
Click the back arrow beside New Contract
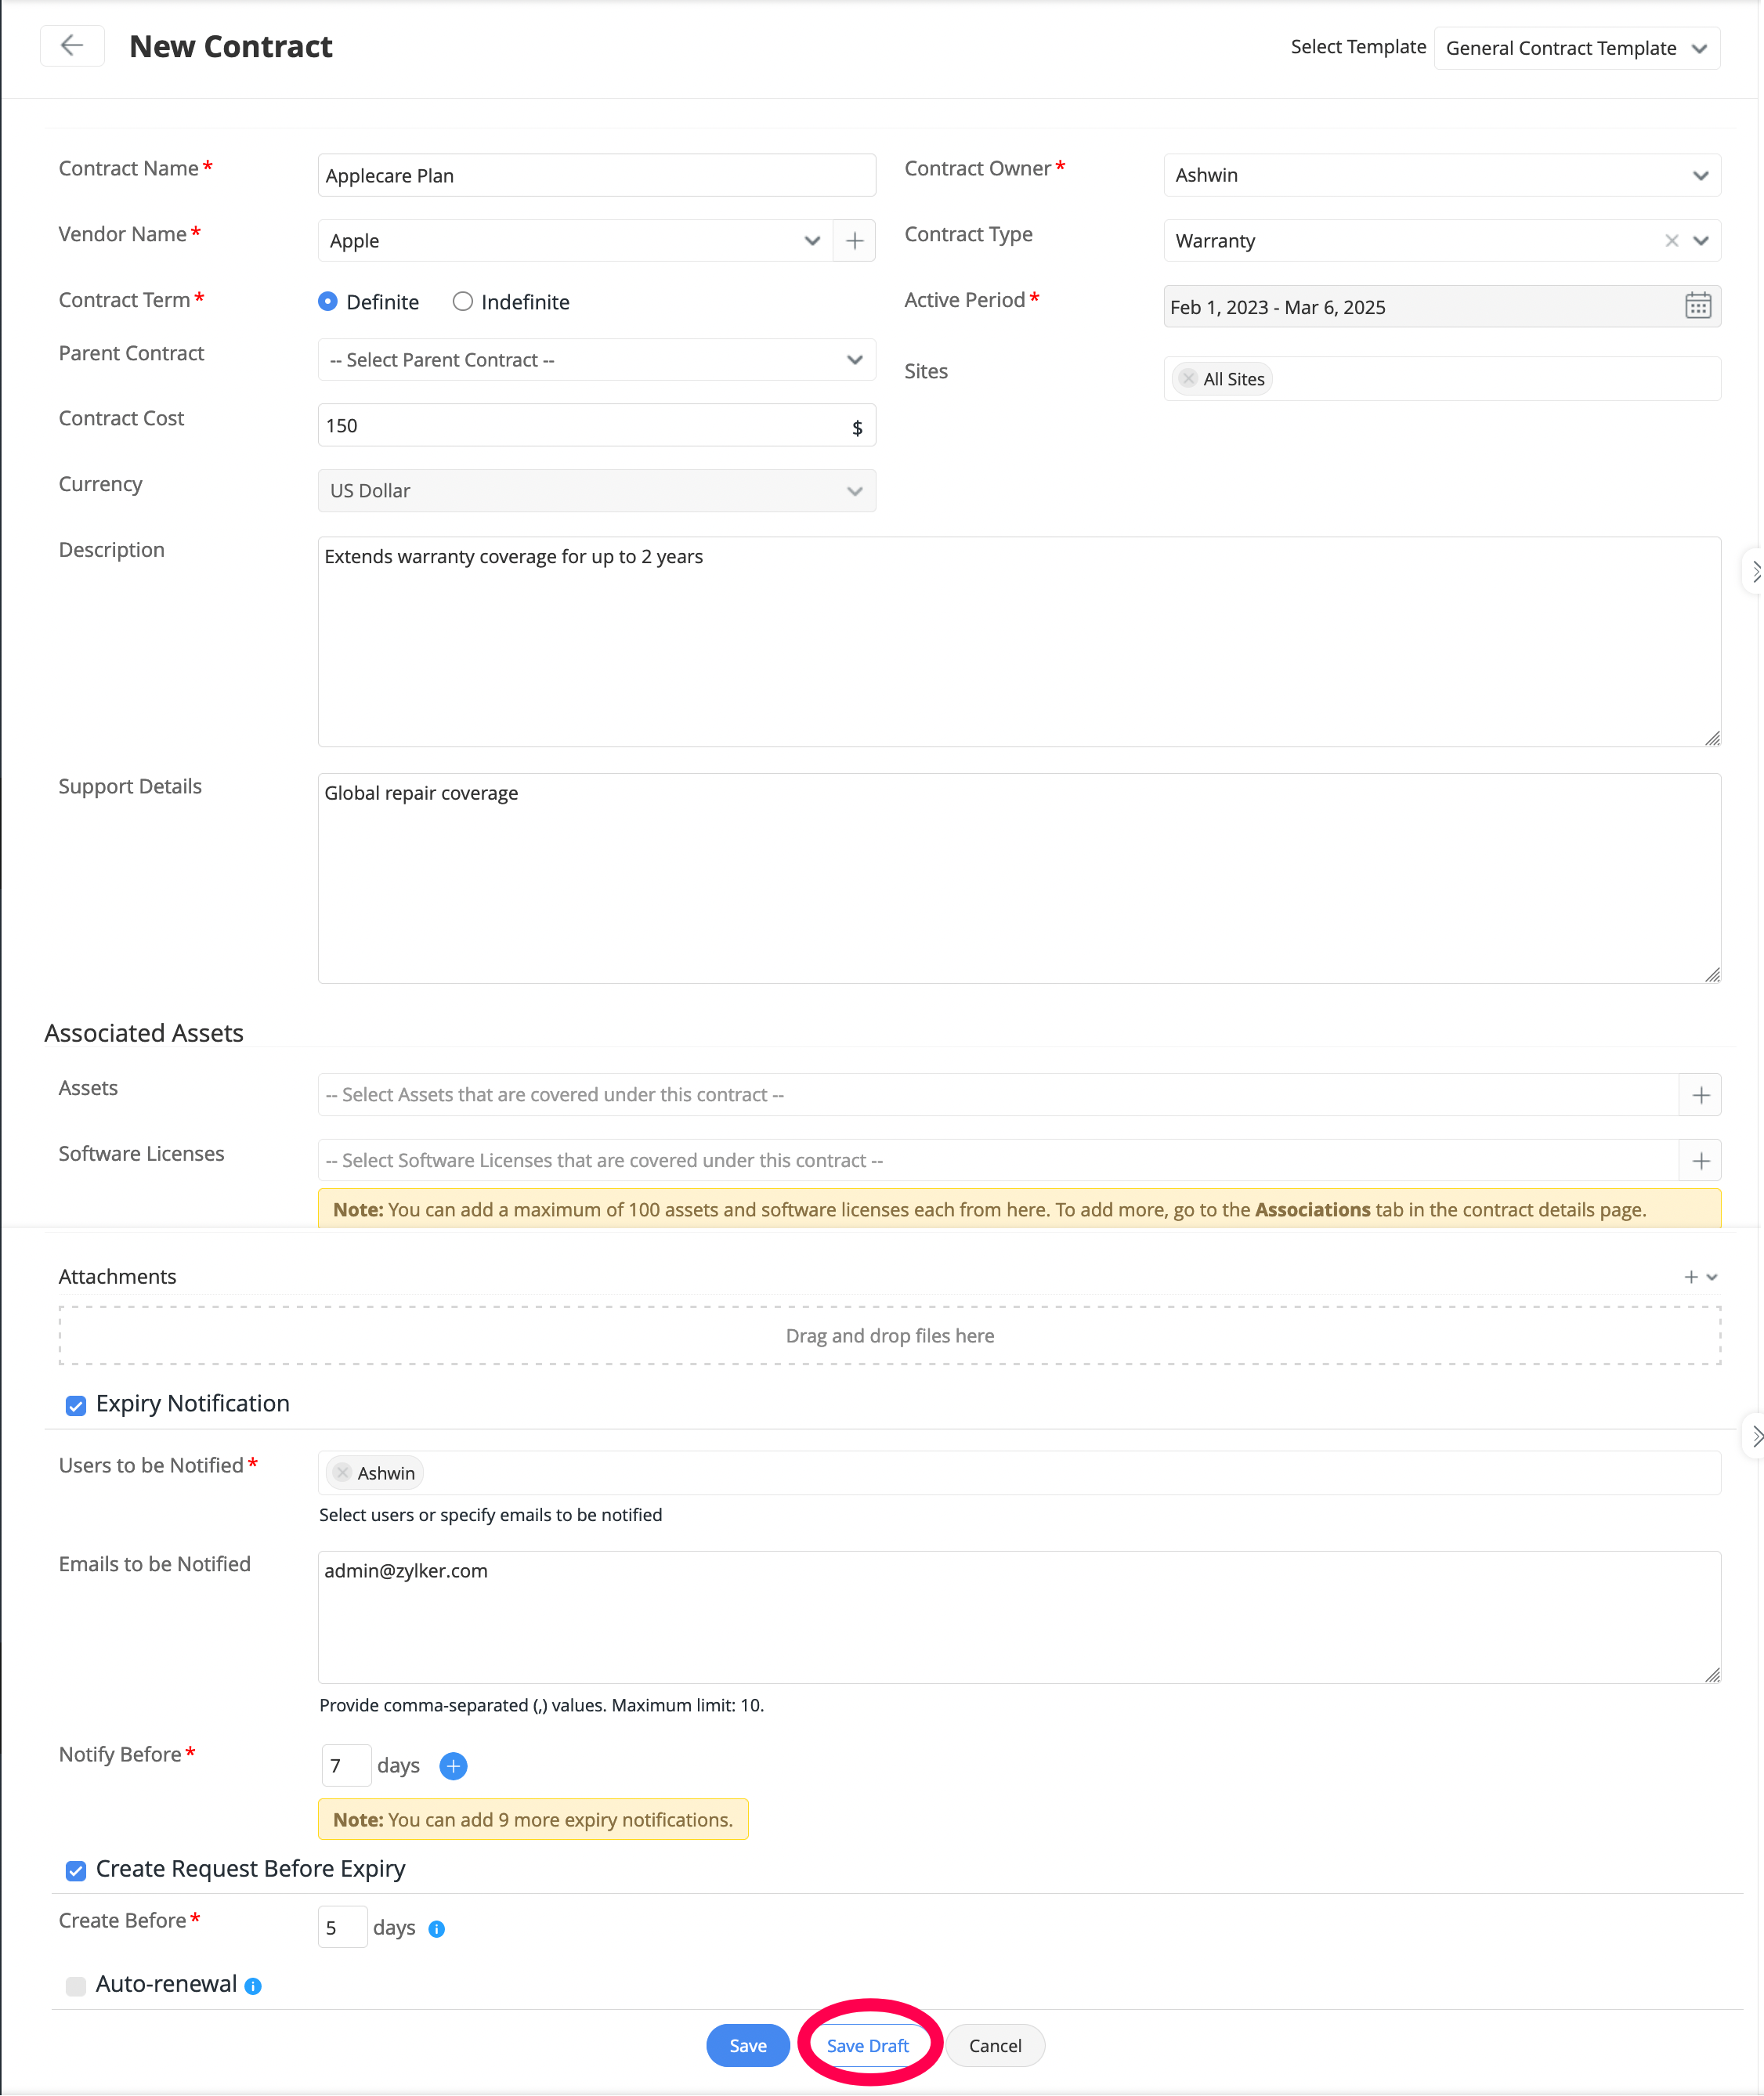(x=72, y=46)
